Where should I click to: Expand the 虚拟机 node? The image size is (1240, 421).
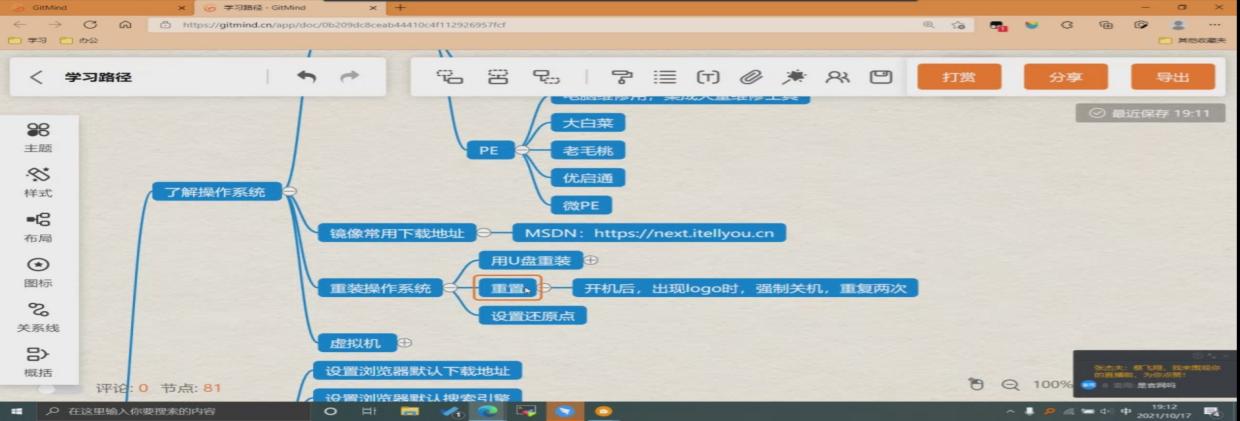click(x=405, y=342)
